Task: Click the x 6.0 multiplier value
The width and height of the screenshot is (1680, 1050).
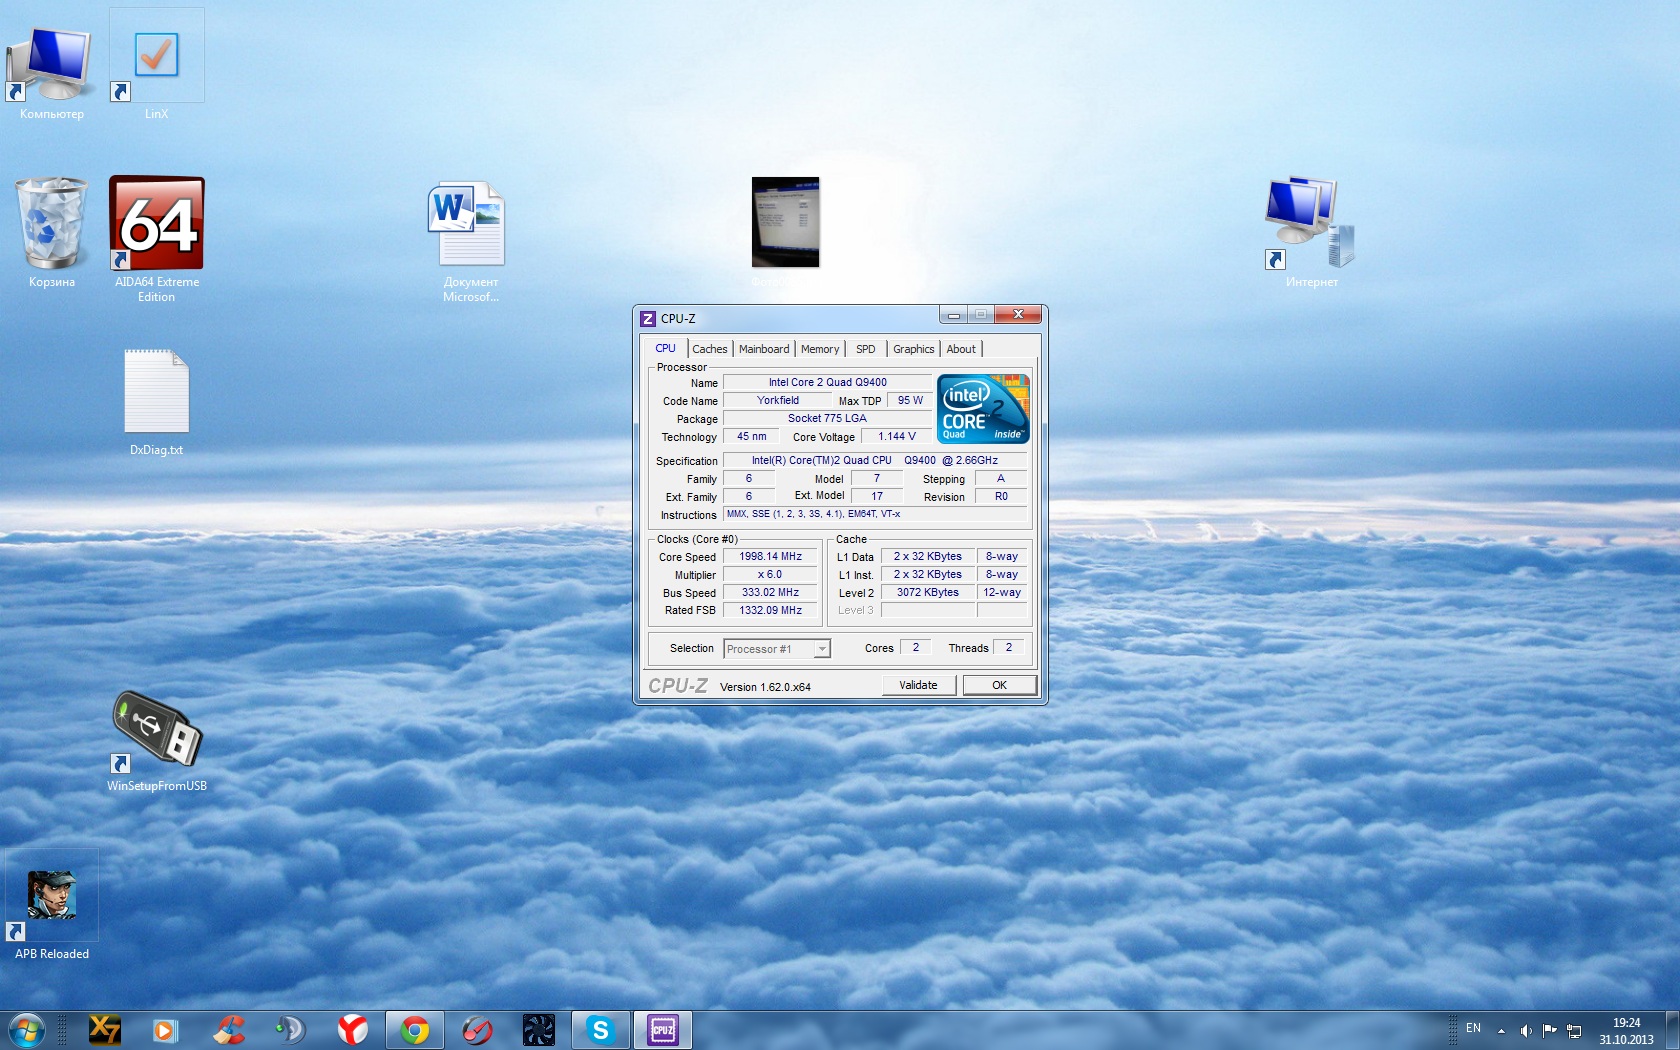Action: (x=770, y=574)
